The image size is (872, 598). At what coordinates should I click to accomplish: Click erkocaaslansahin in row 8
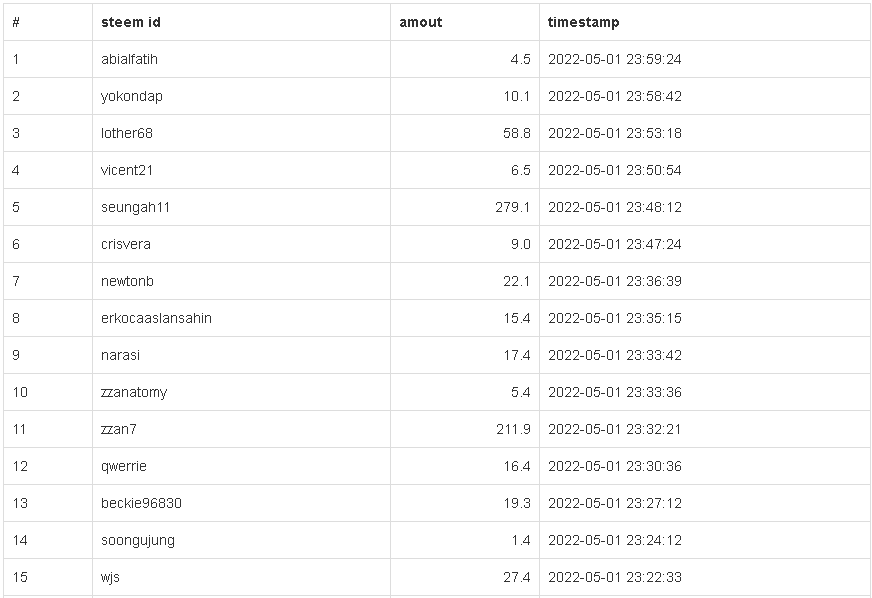point(156,318)
